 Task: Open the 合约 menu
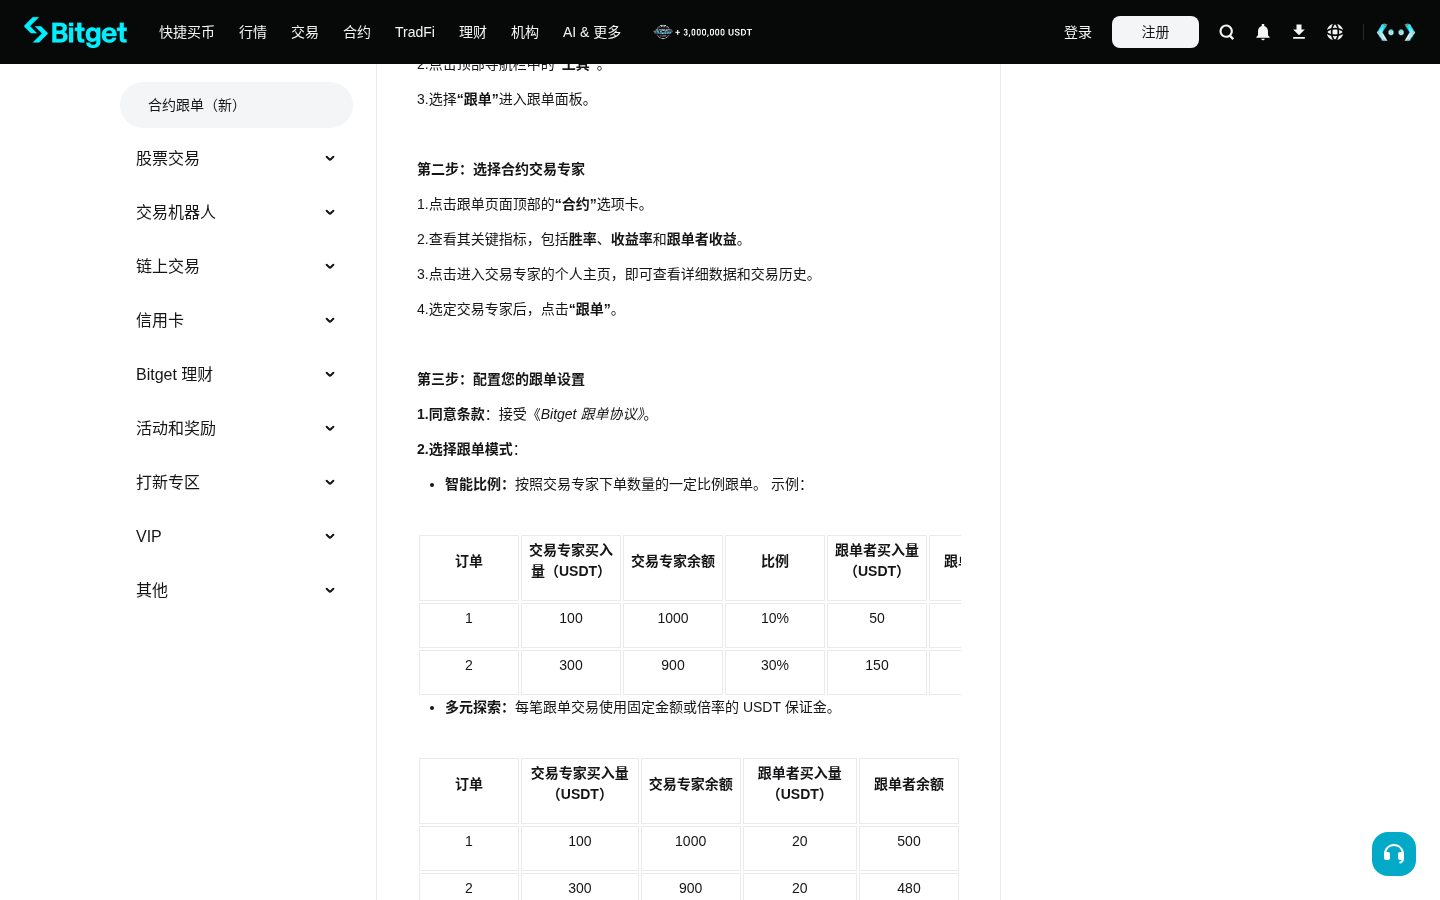coord(357,32)
